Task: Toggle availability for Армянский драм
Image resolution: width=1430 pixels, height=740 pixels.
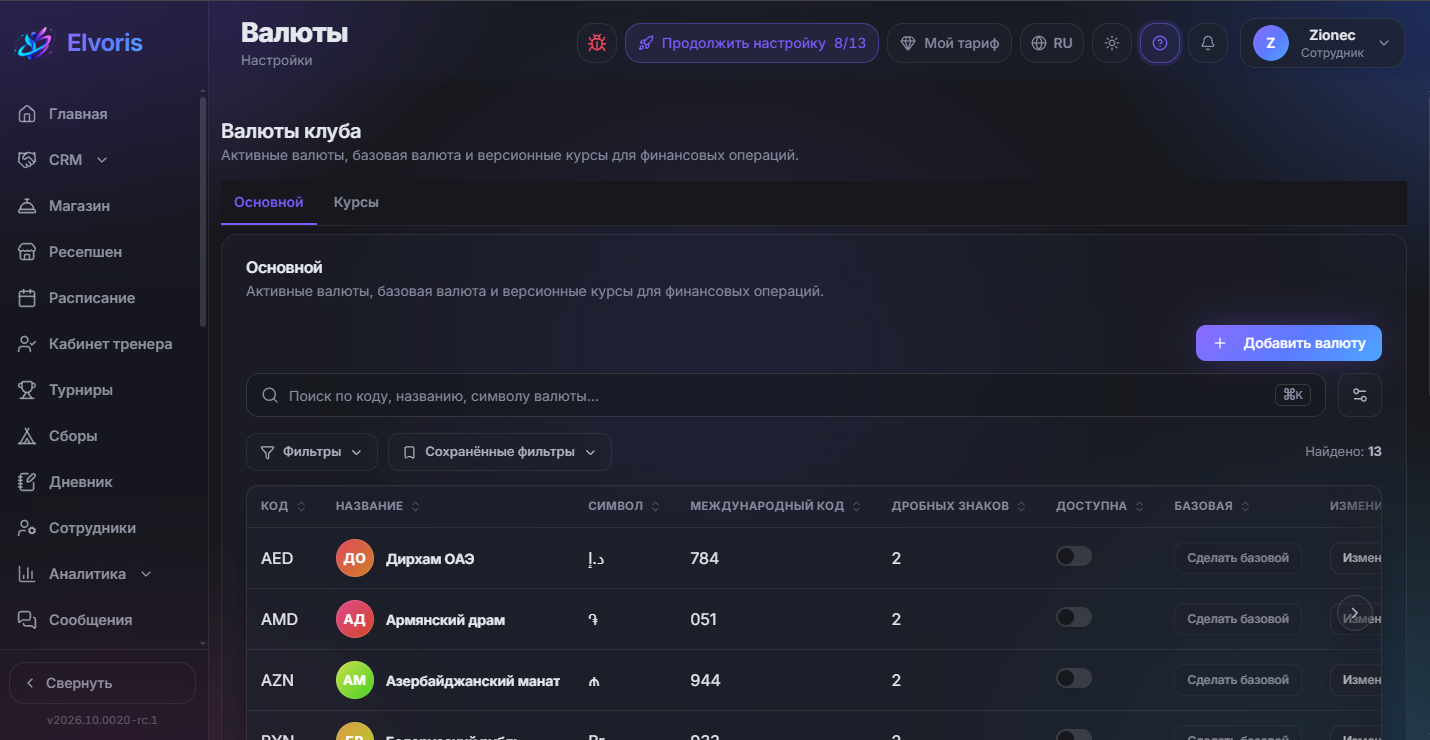Action: tap(1074, 617)
